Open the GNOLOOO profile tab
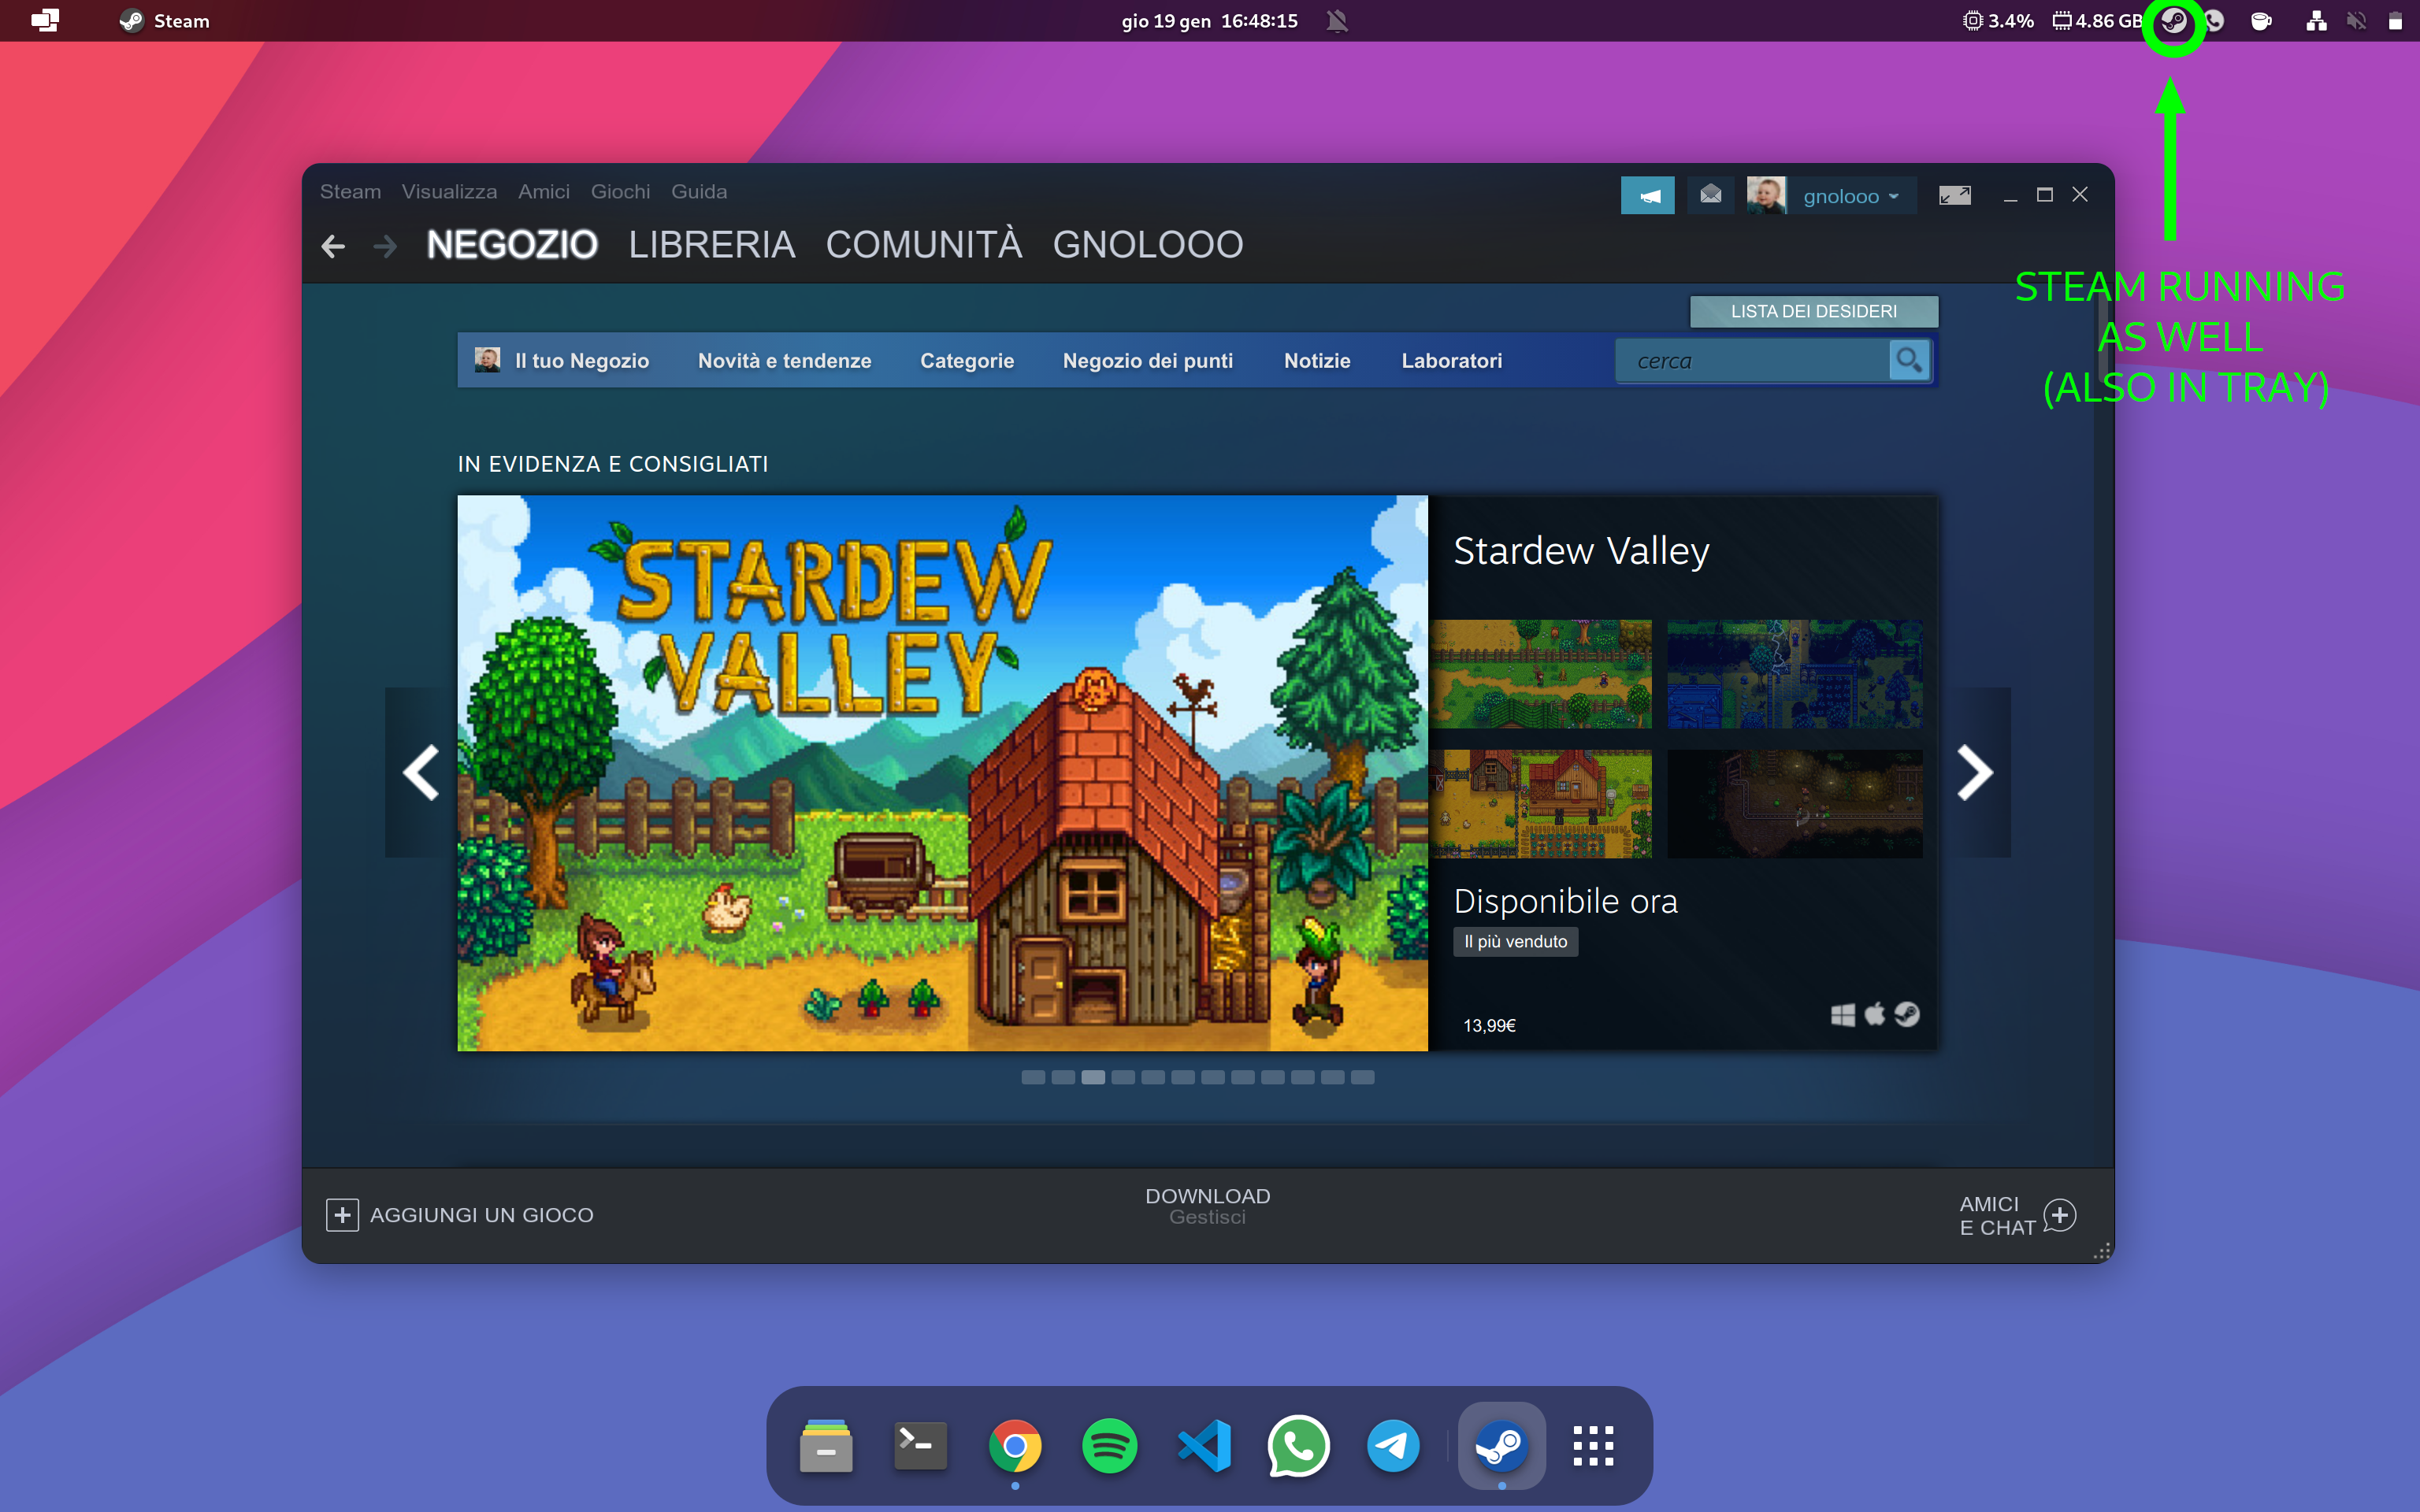Image resolution: width=2420 pixels, height=1512 pixels. click(x=1148, y=245)
